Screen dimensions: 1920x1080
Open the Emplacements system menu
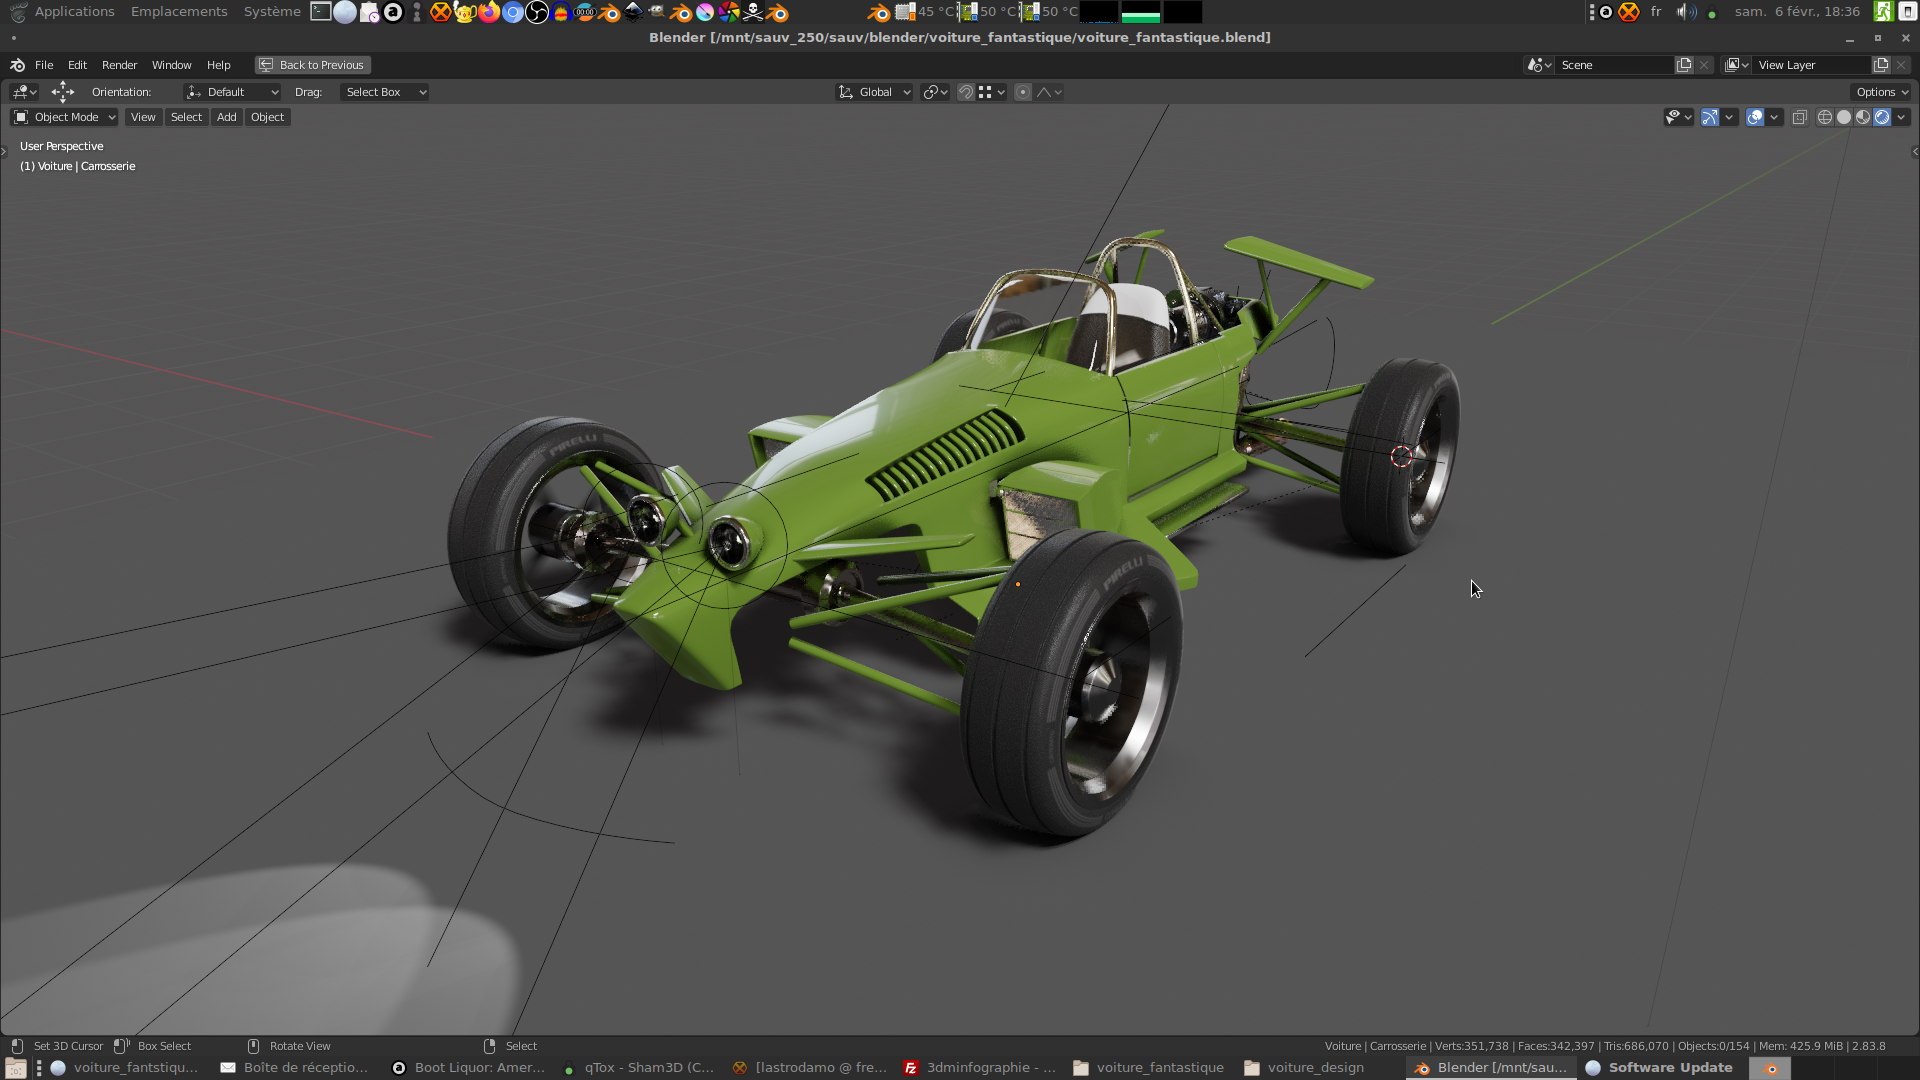(179, 12)
